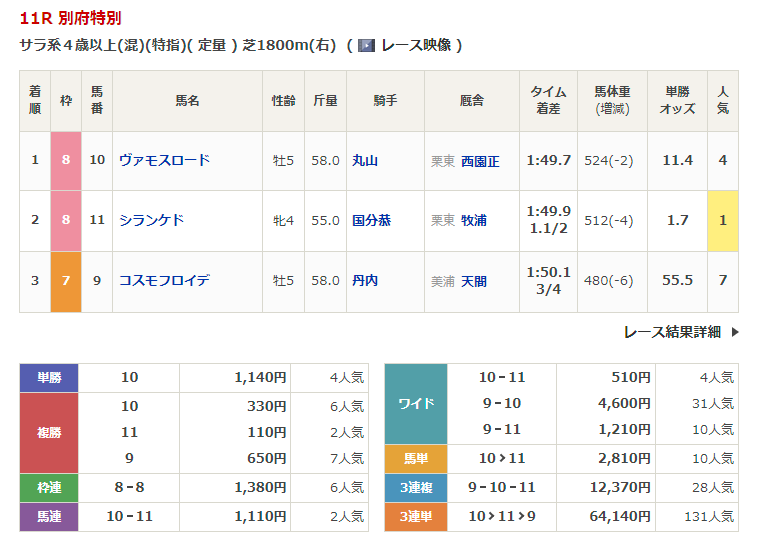Image resolution: width=764 pixels, height=541 pixels.
Task: Open horse シランケド profile
Action: click(151, 220)
